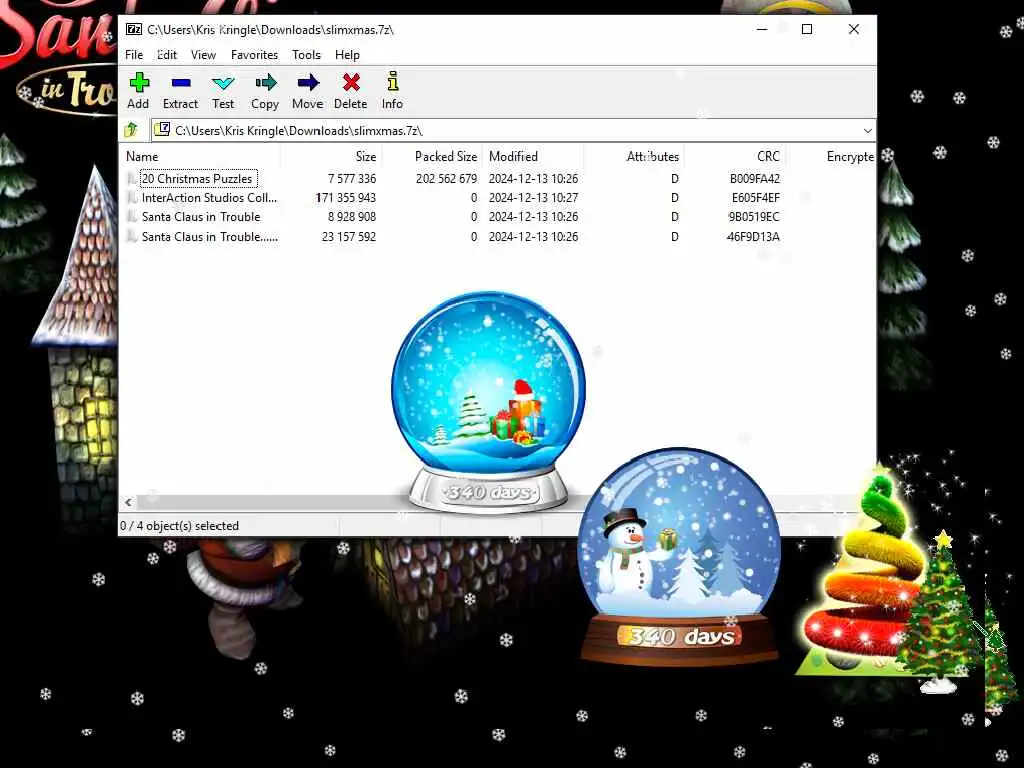Image resolution: width=1024 pixels, height=768 pixels.
Task: Click the blue Extract toolbar icon
Action: click(181, 83)
